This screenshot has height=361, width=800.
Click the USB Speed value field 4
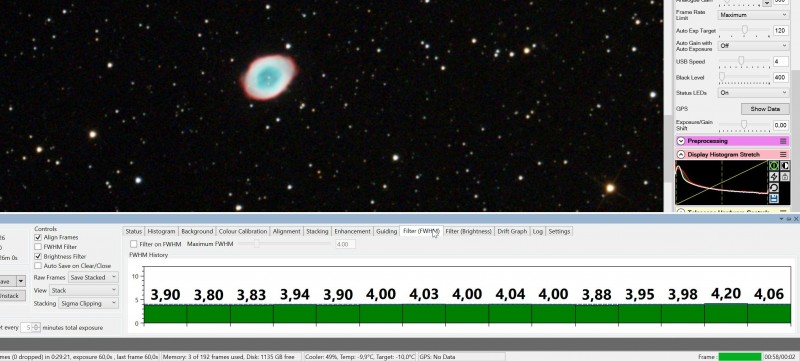[781, 62]
